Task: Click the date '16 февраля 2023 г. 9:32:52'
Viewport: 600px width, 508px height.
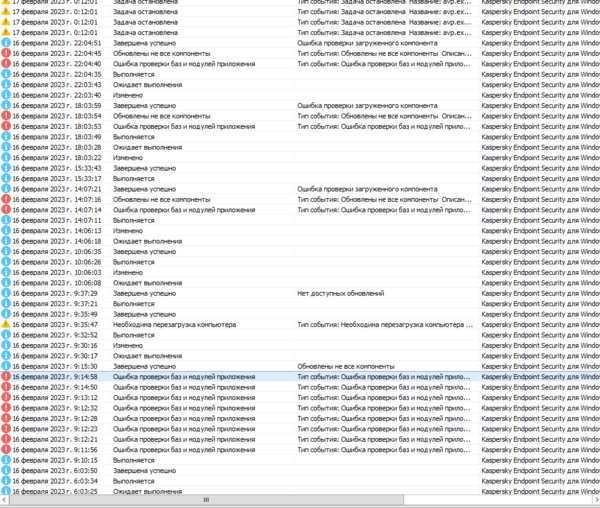Action: [55, 335]
